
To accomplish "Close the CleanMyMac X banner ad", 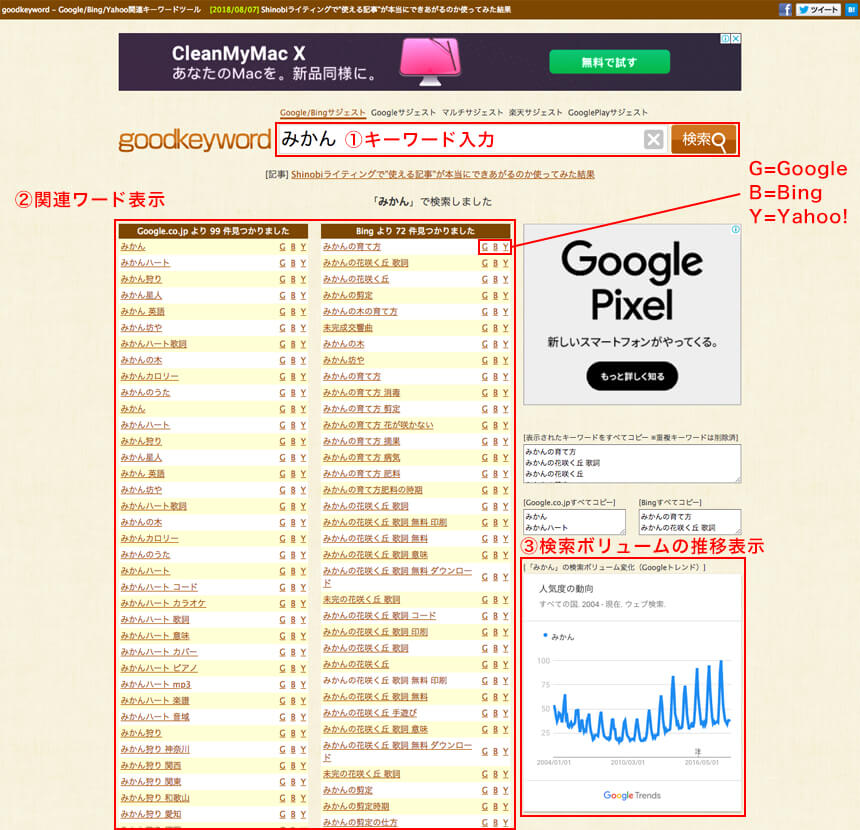I will click(x=736, y=38).
